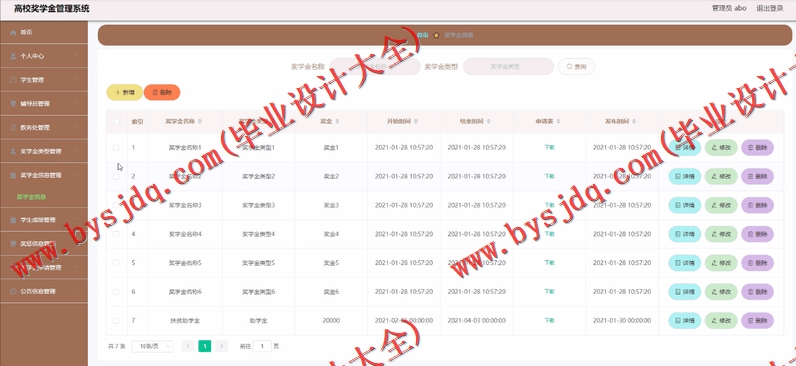Click the 奖学金类型4 cell
The image size is (796, 366).
pos(258,234)
